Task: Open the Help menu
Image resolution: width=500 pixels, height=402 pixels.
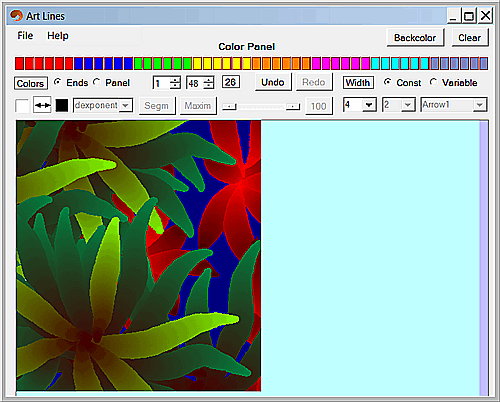Action: pos(58,35)
